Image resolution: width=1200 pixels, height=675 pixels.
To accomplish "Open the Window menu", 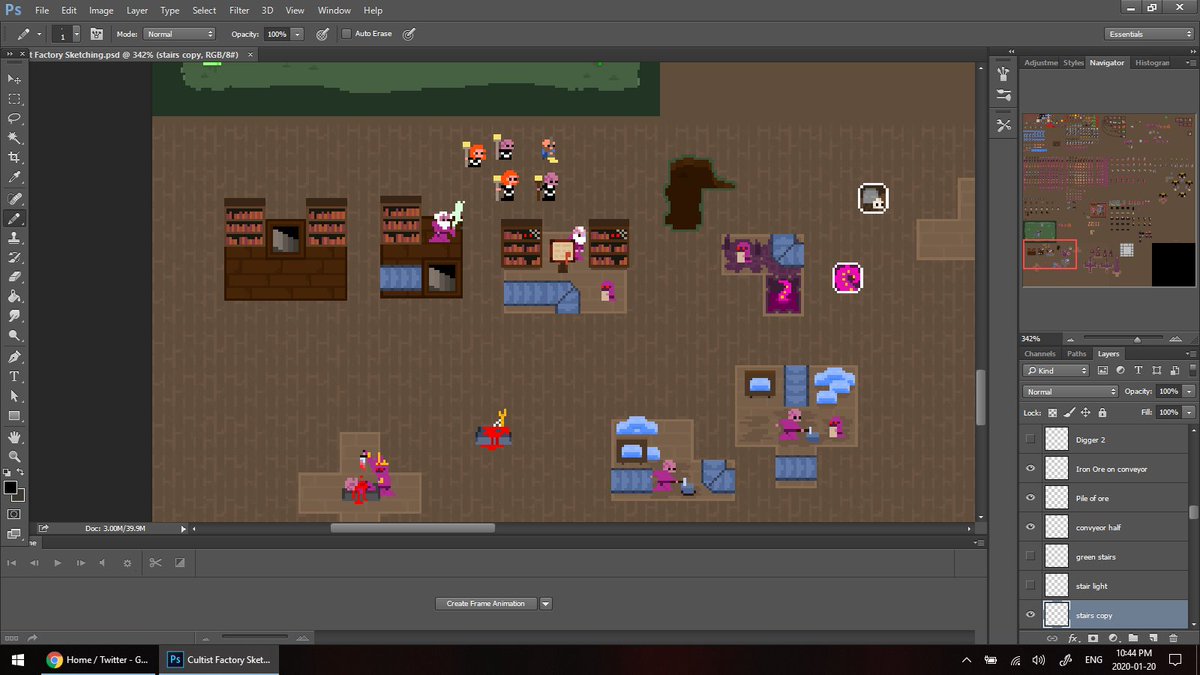I will click(334, 10).
